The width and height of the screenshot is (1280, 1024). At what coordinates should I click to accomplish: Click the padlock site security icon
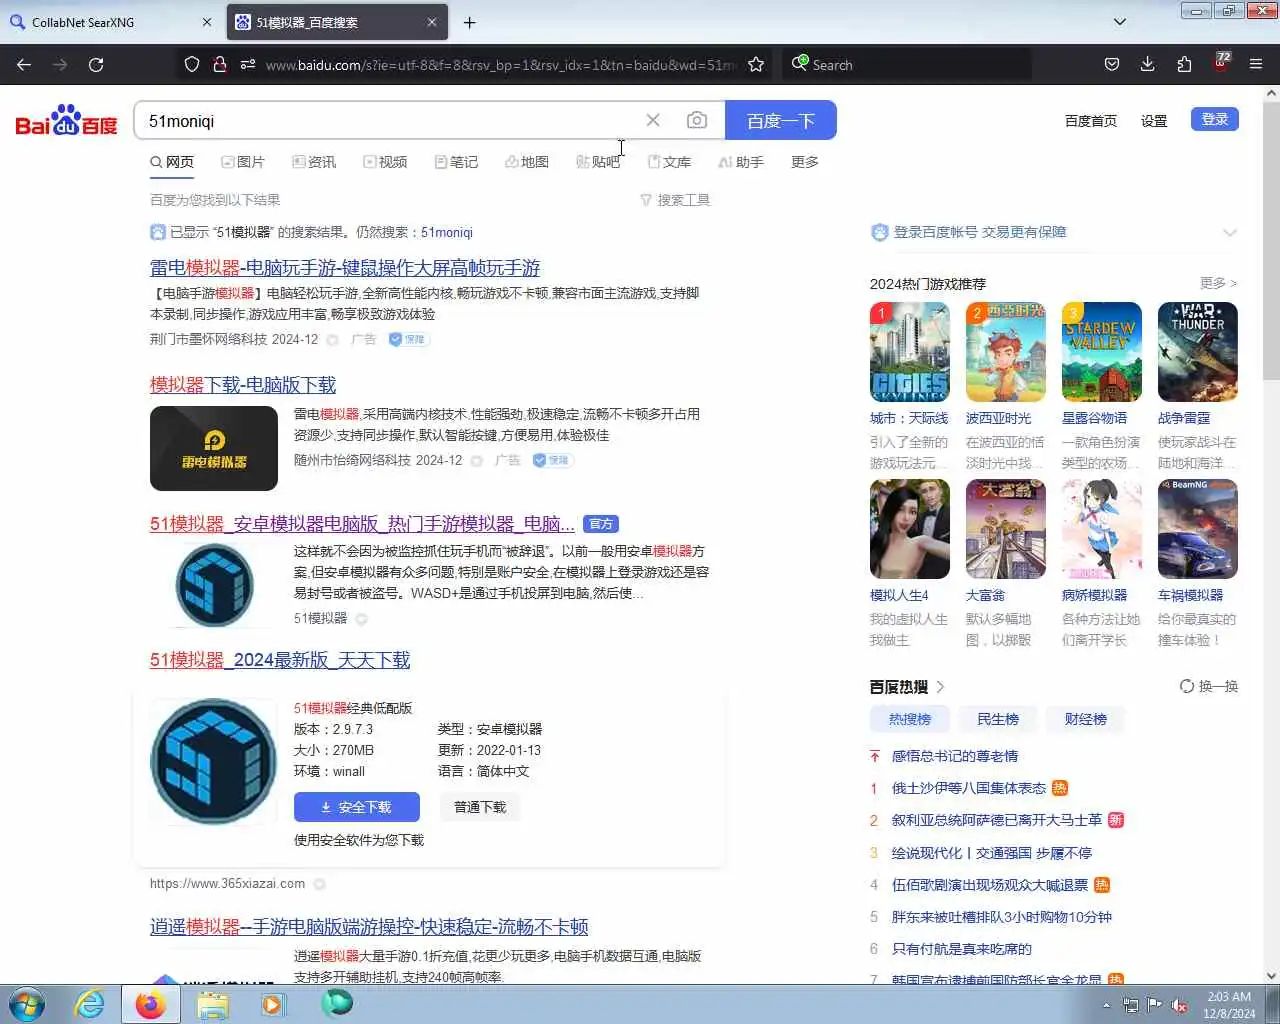click(x=220, y=64)
